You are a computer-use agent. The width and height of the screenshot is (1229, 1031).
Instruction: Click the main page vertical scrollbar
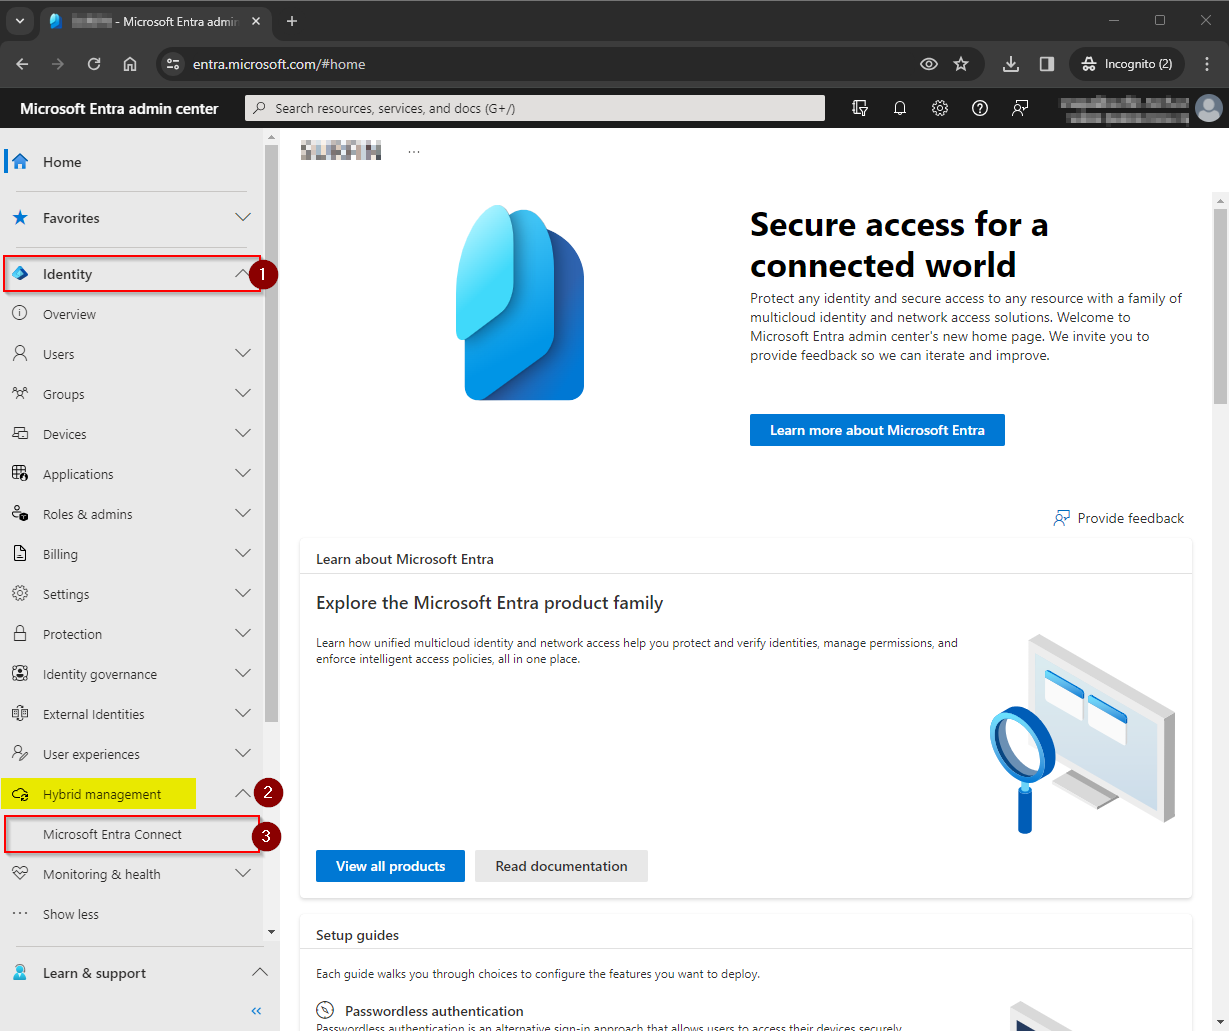click(1220, 305)
